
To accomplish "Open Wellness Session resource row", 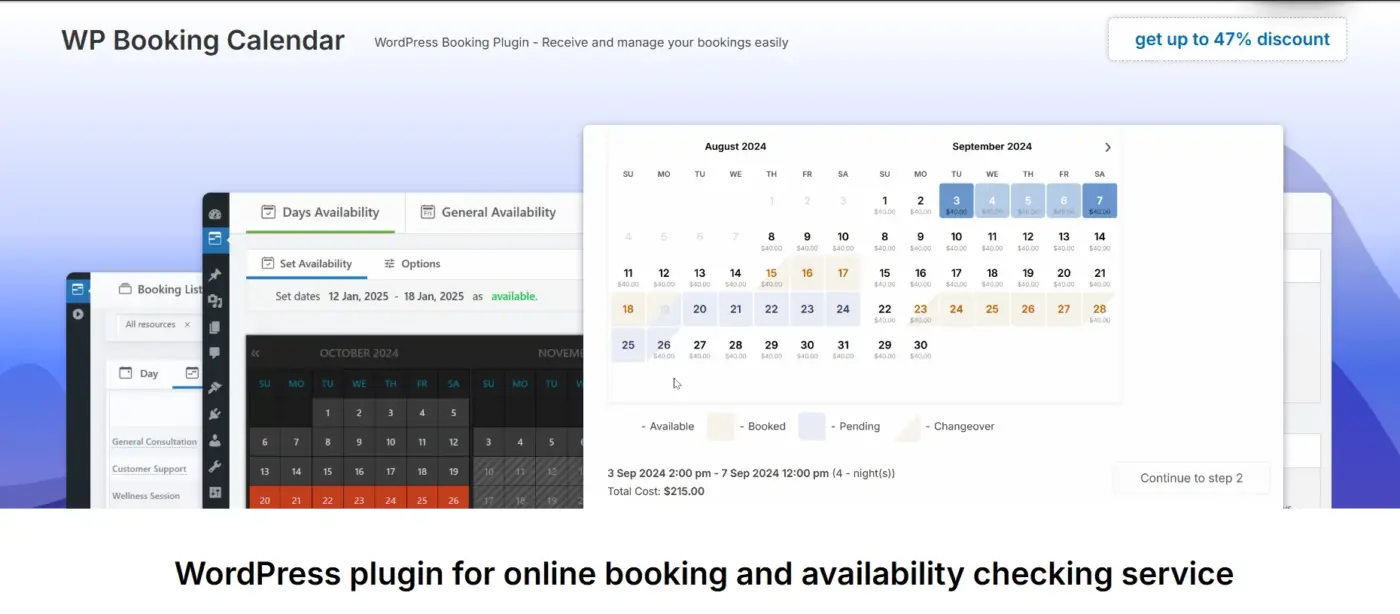I will pos(146,496).
